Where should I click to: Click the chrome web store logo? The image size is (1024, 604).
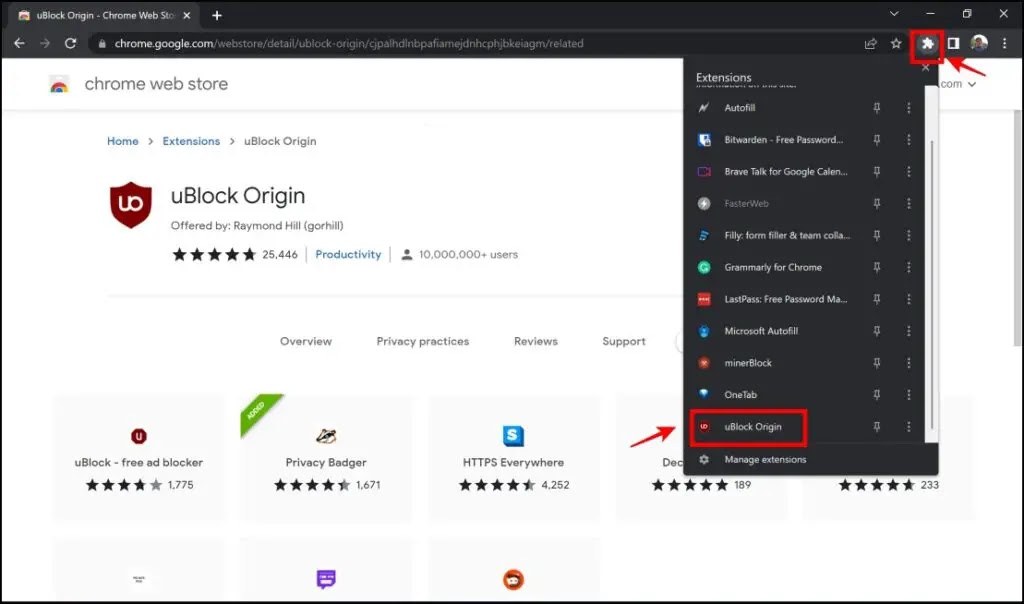(x=59, y=84)
